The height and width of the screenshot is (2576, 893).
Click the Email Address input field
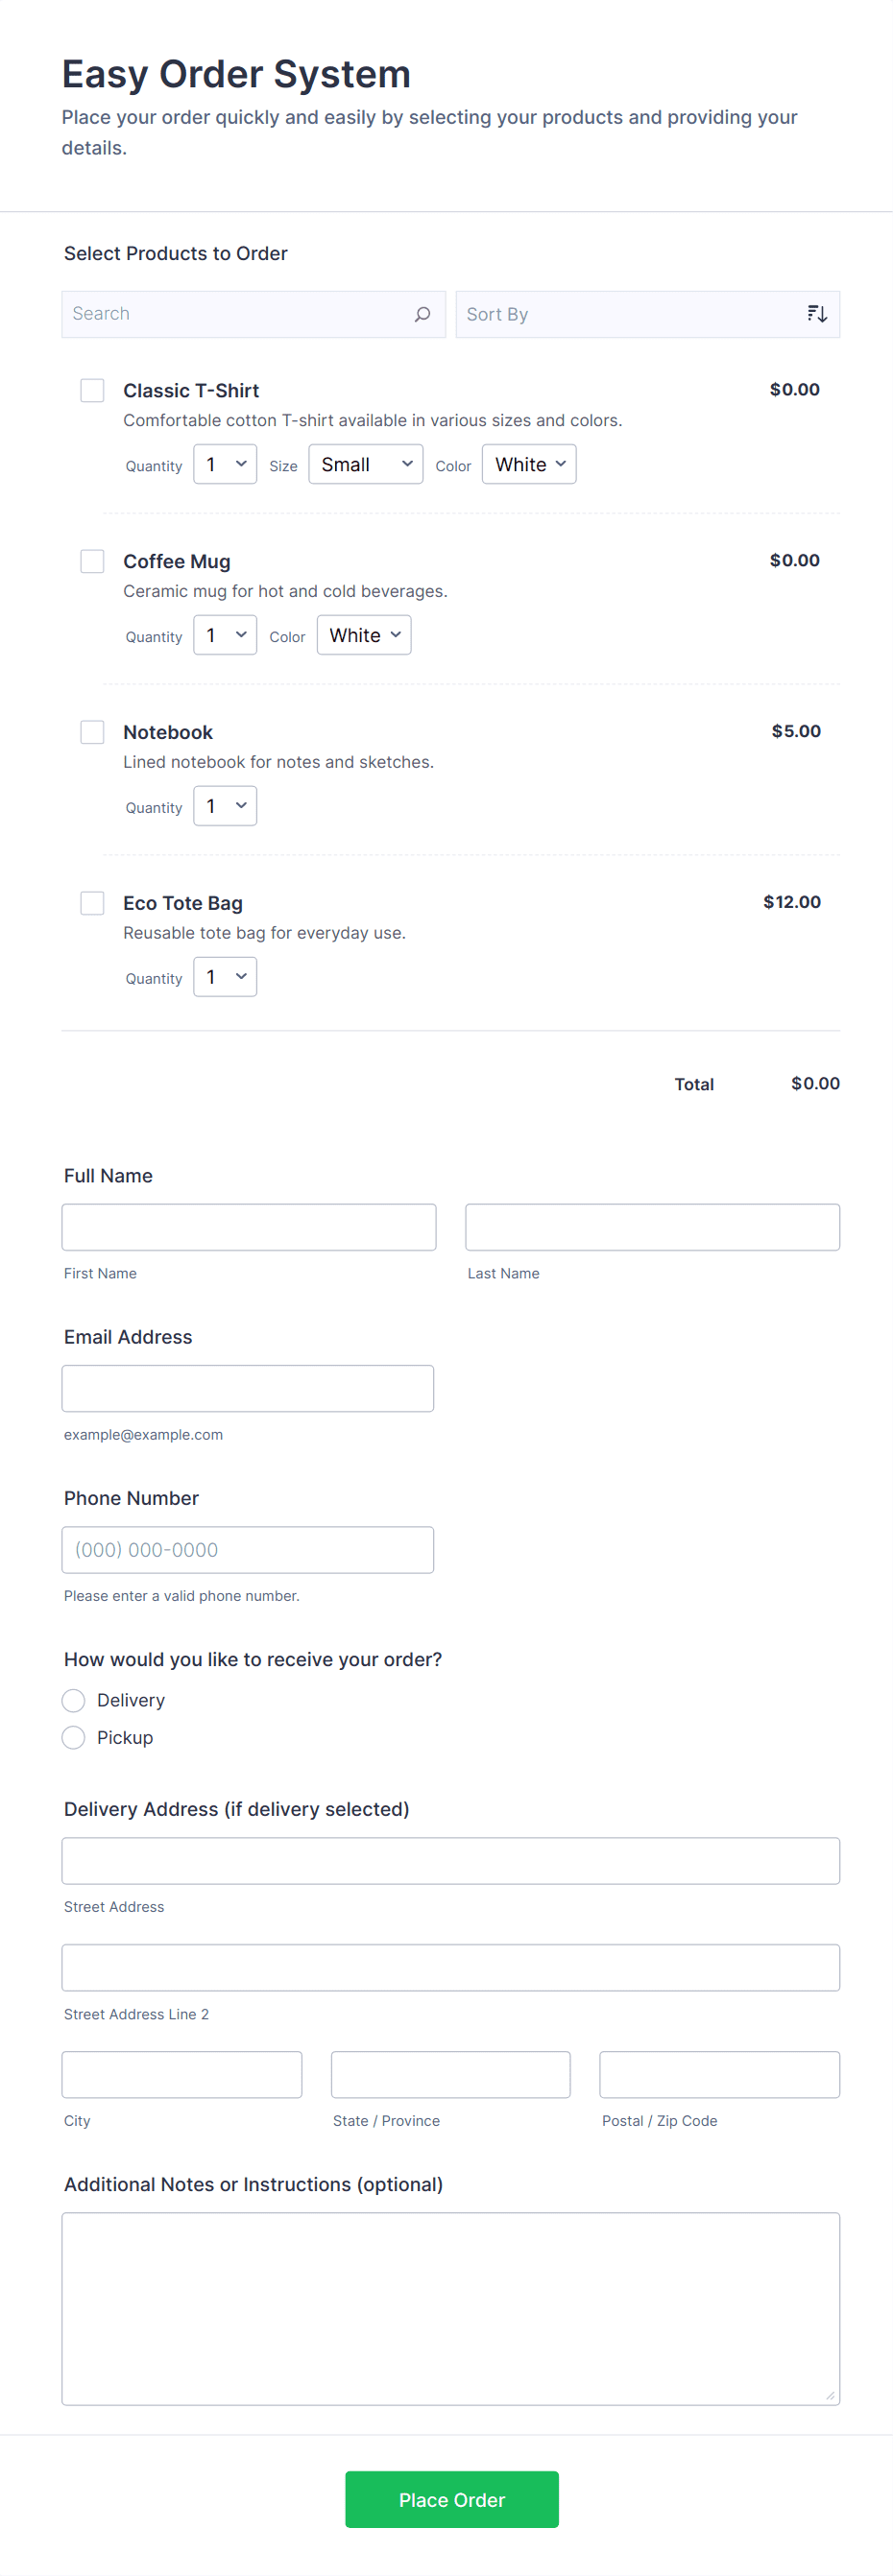click(247, 1387)
